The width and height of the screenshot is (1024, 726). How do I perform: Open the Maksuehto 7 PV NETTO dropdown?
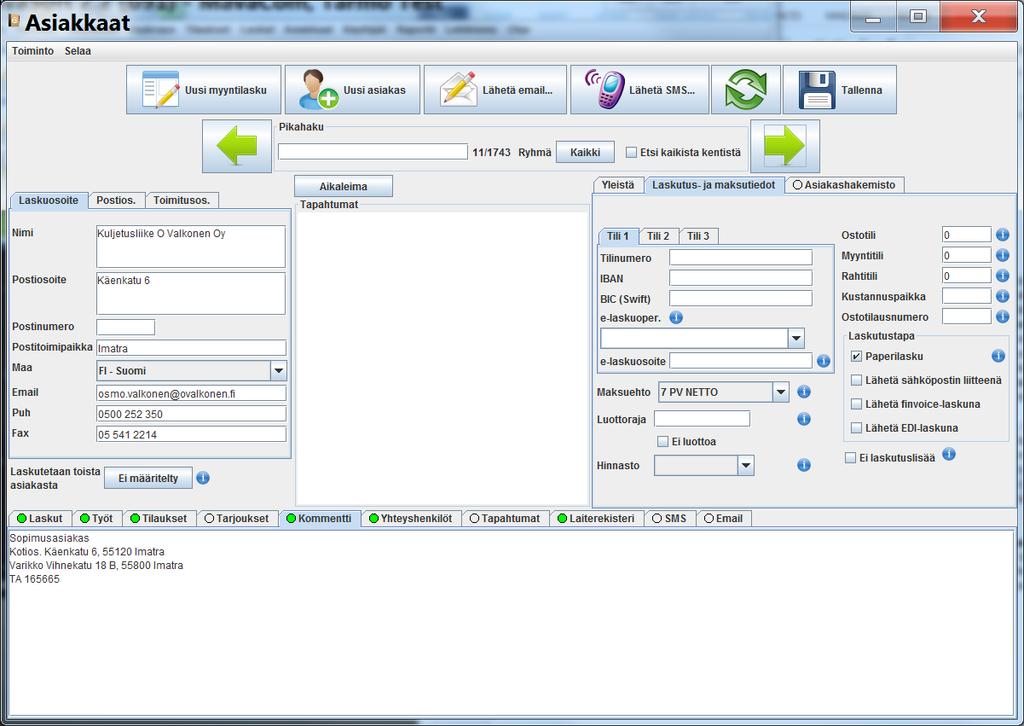tap(780, 392)
